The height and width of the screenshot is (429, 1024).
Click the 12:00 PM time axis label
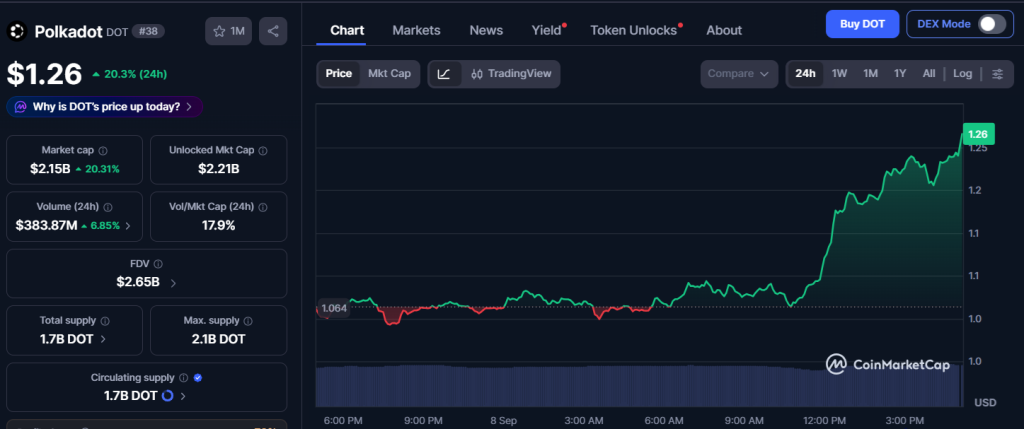click(x=825, y=420)
